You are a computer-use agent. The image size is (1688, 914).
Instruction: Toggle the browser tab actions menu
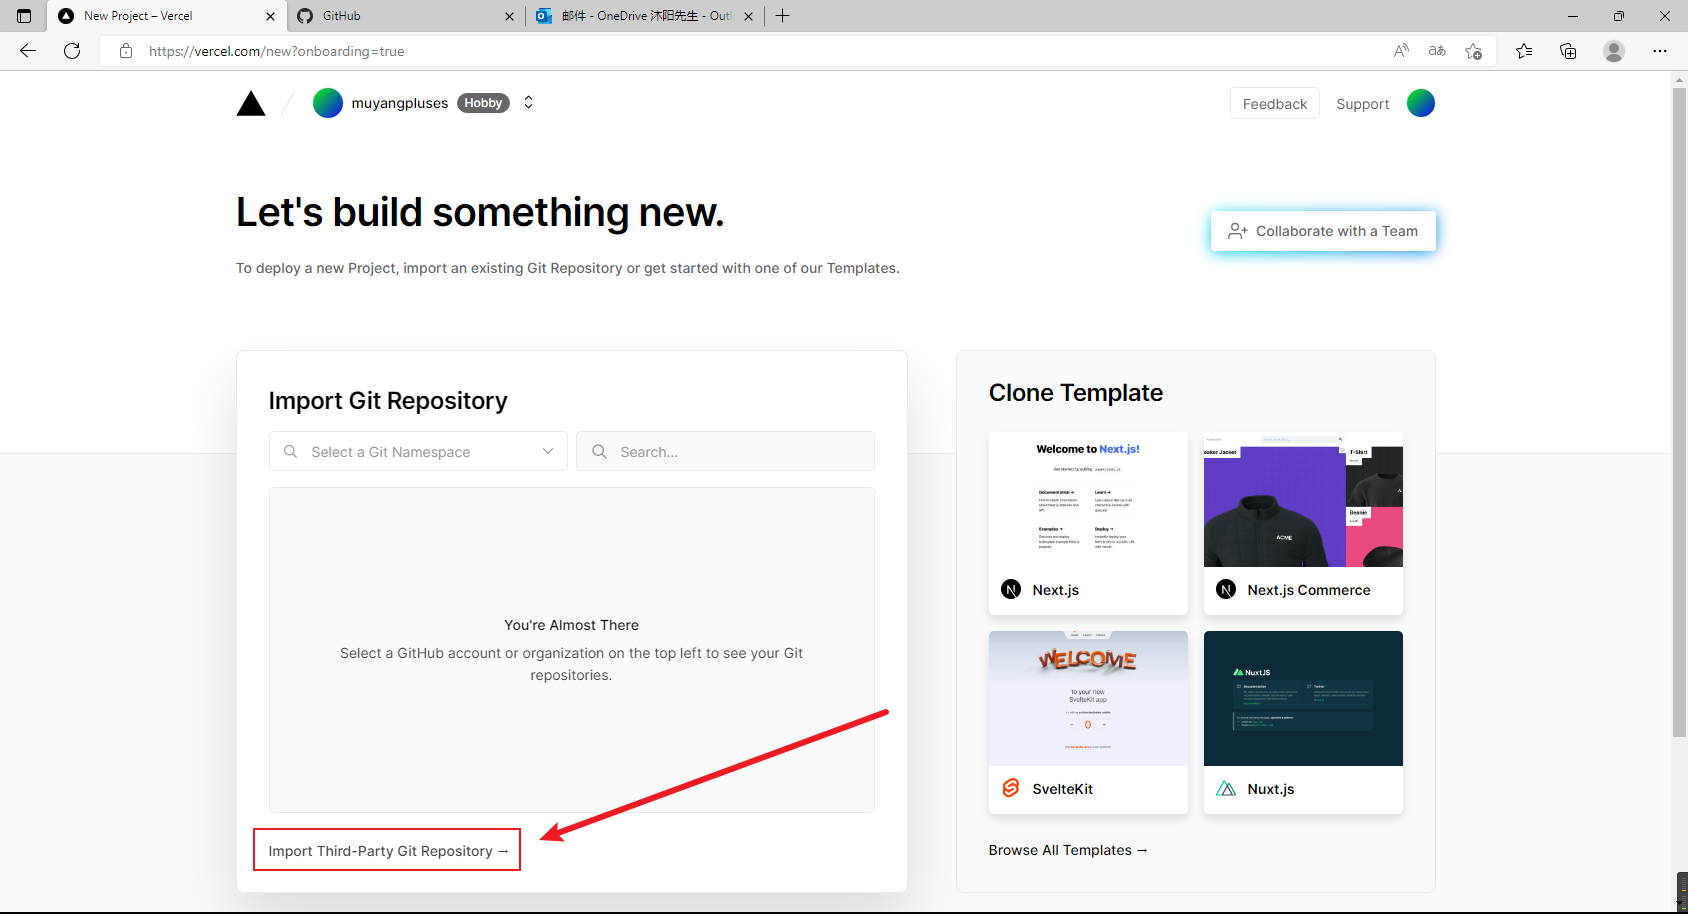point(24,16)
